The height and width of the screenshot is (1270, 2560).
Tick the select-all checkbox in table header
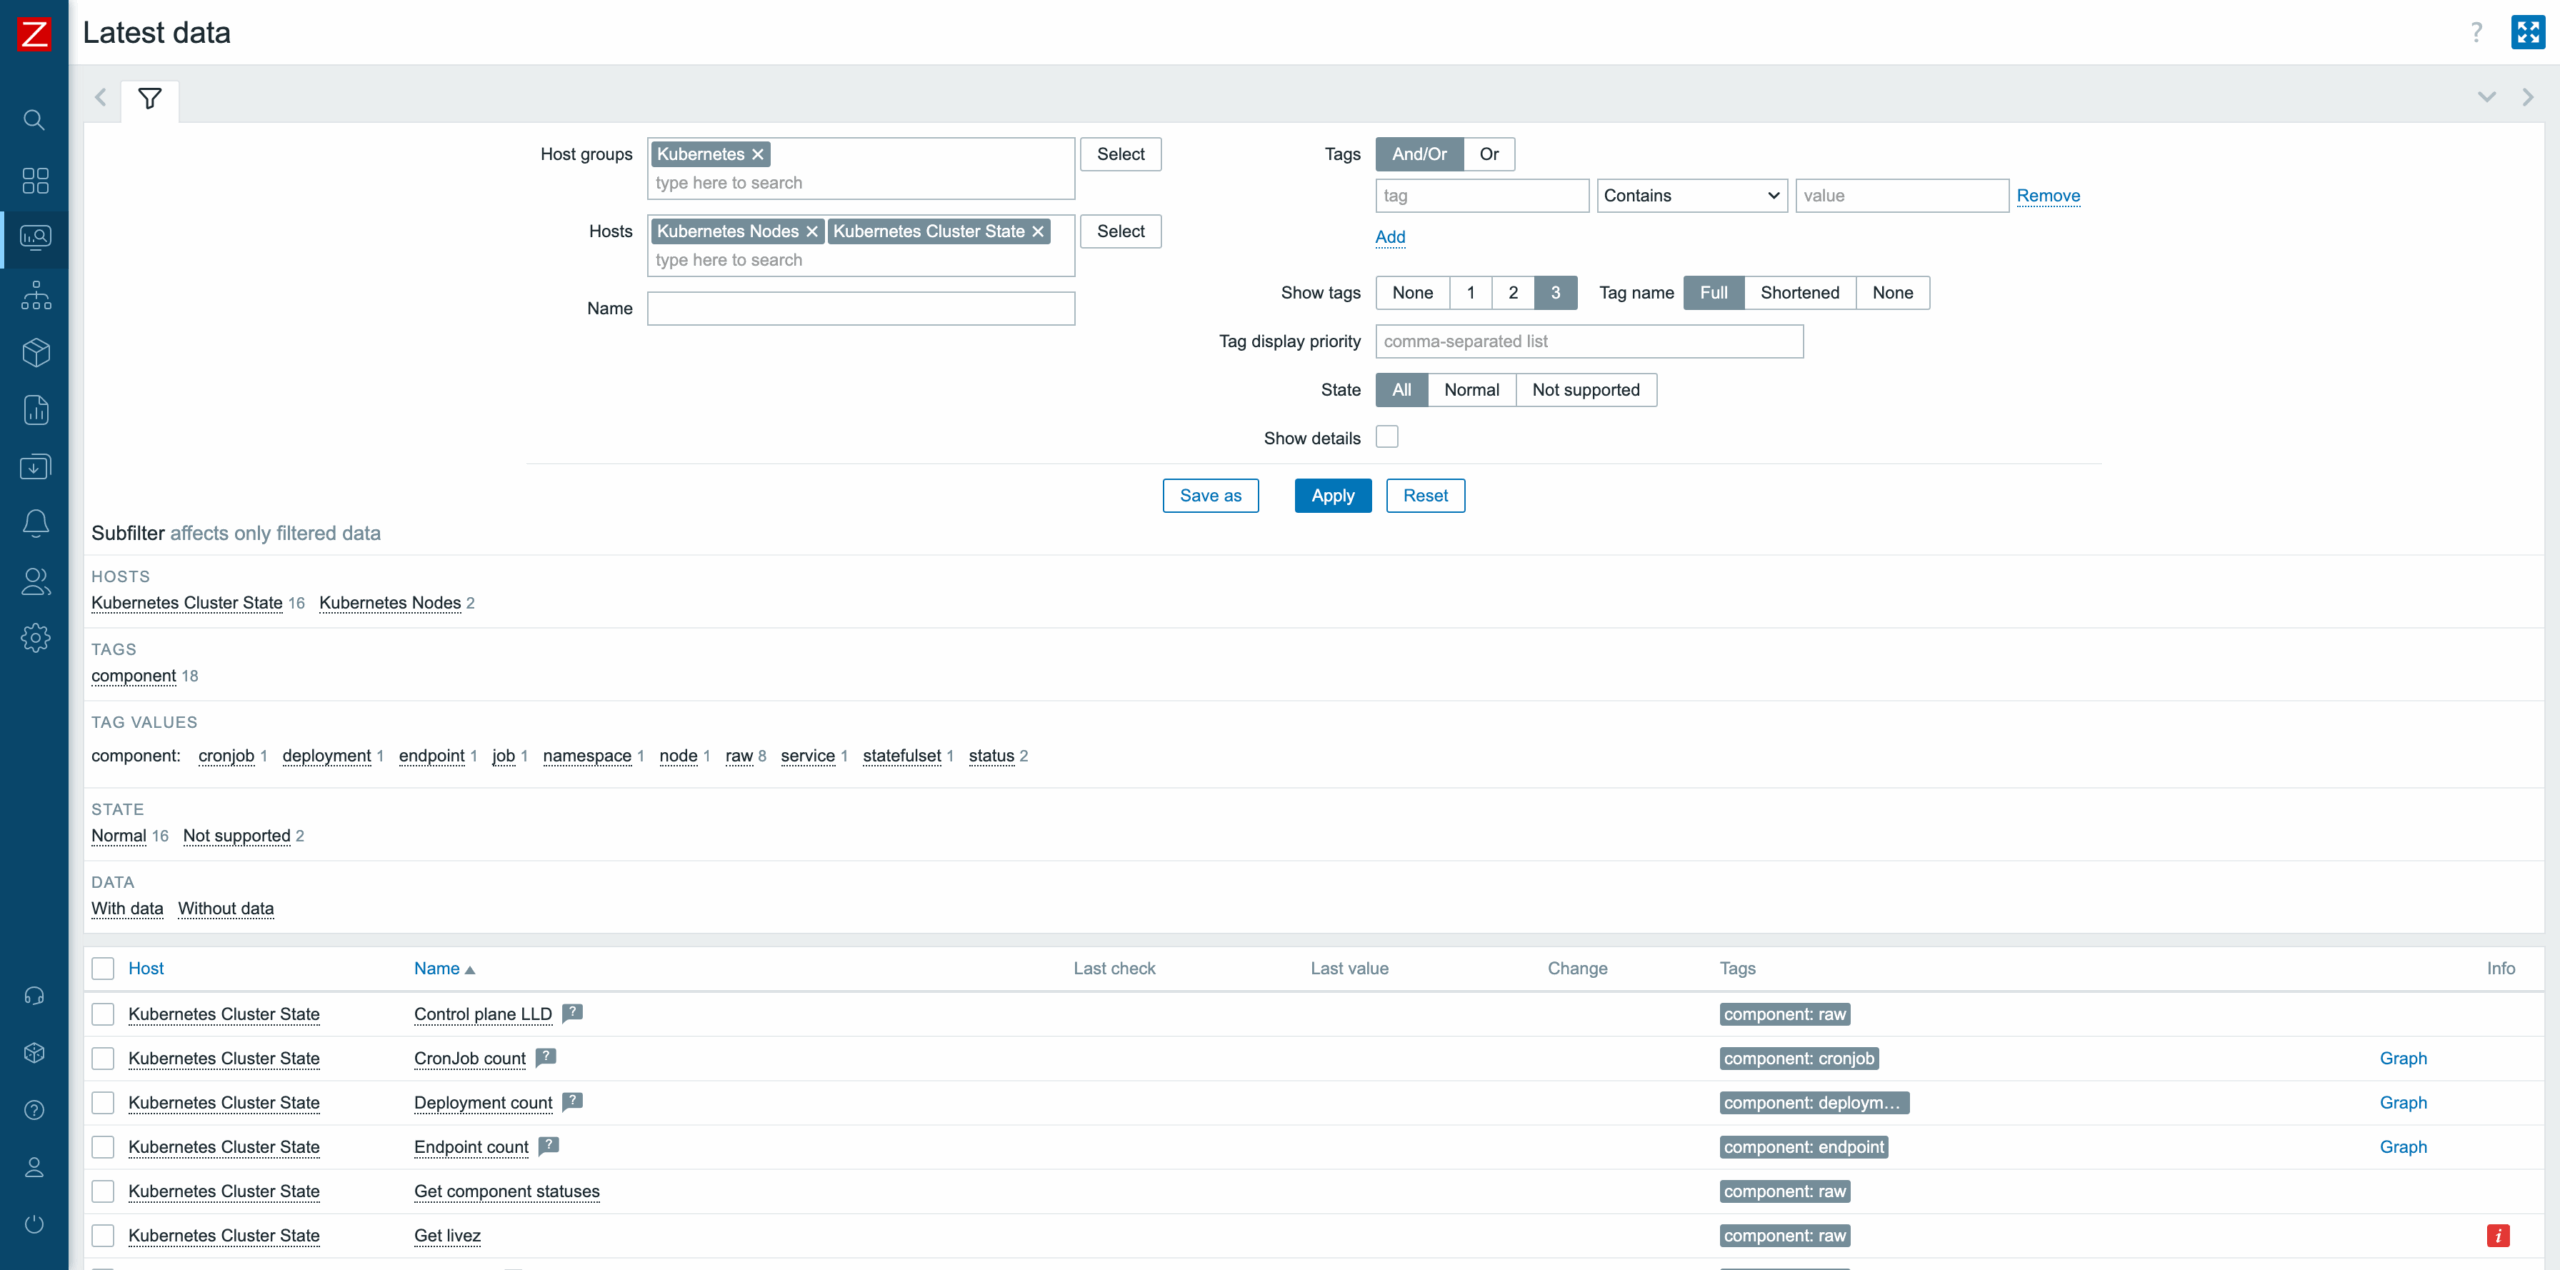tap(103, 968)
